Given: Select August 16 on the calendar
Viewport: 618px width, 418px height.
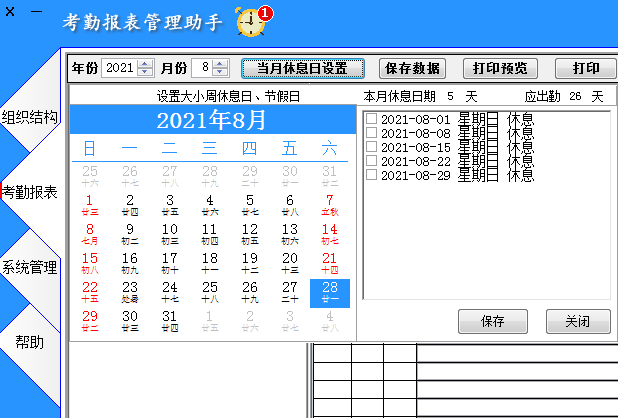Looking at the screenshot, I should pos(130,264).
